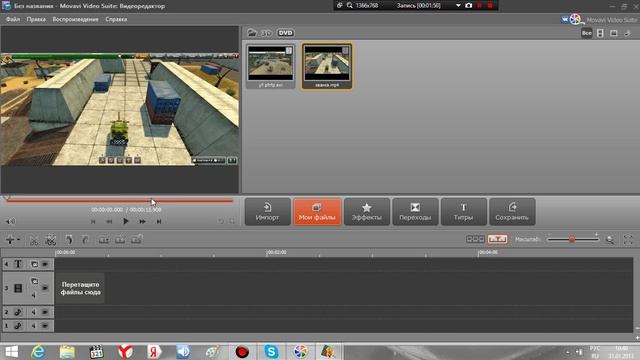The height and width of the screenshot is (360, 640).
Task: Open the recorder Запись dropdown arrow
Action: pos(458,6)
